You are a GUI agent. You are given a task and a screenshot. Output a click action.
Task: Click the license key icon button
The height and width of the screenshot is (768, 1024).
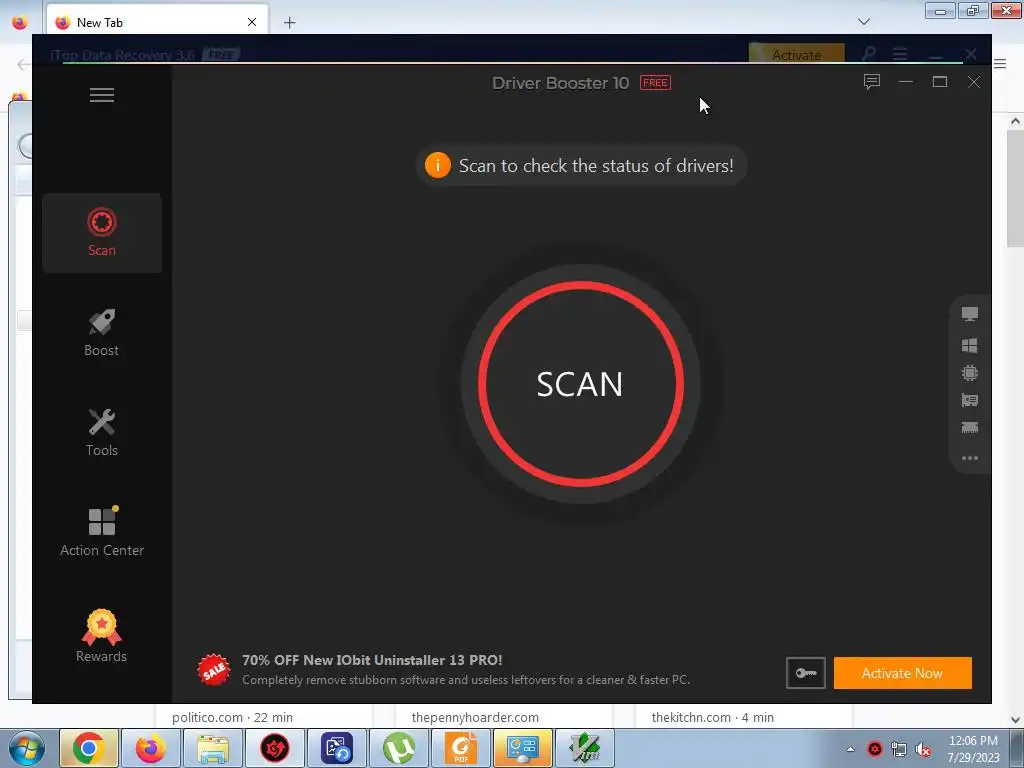[805, 673]
